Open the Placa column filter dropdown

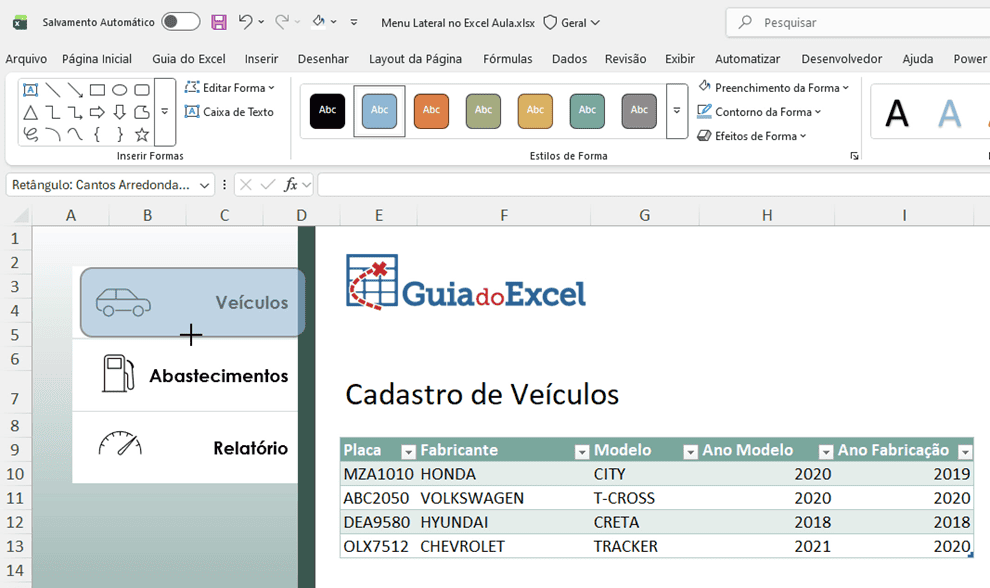(408, 452)
